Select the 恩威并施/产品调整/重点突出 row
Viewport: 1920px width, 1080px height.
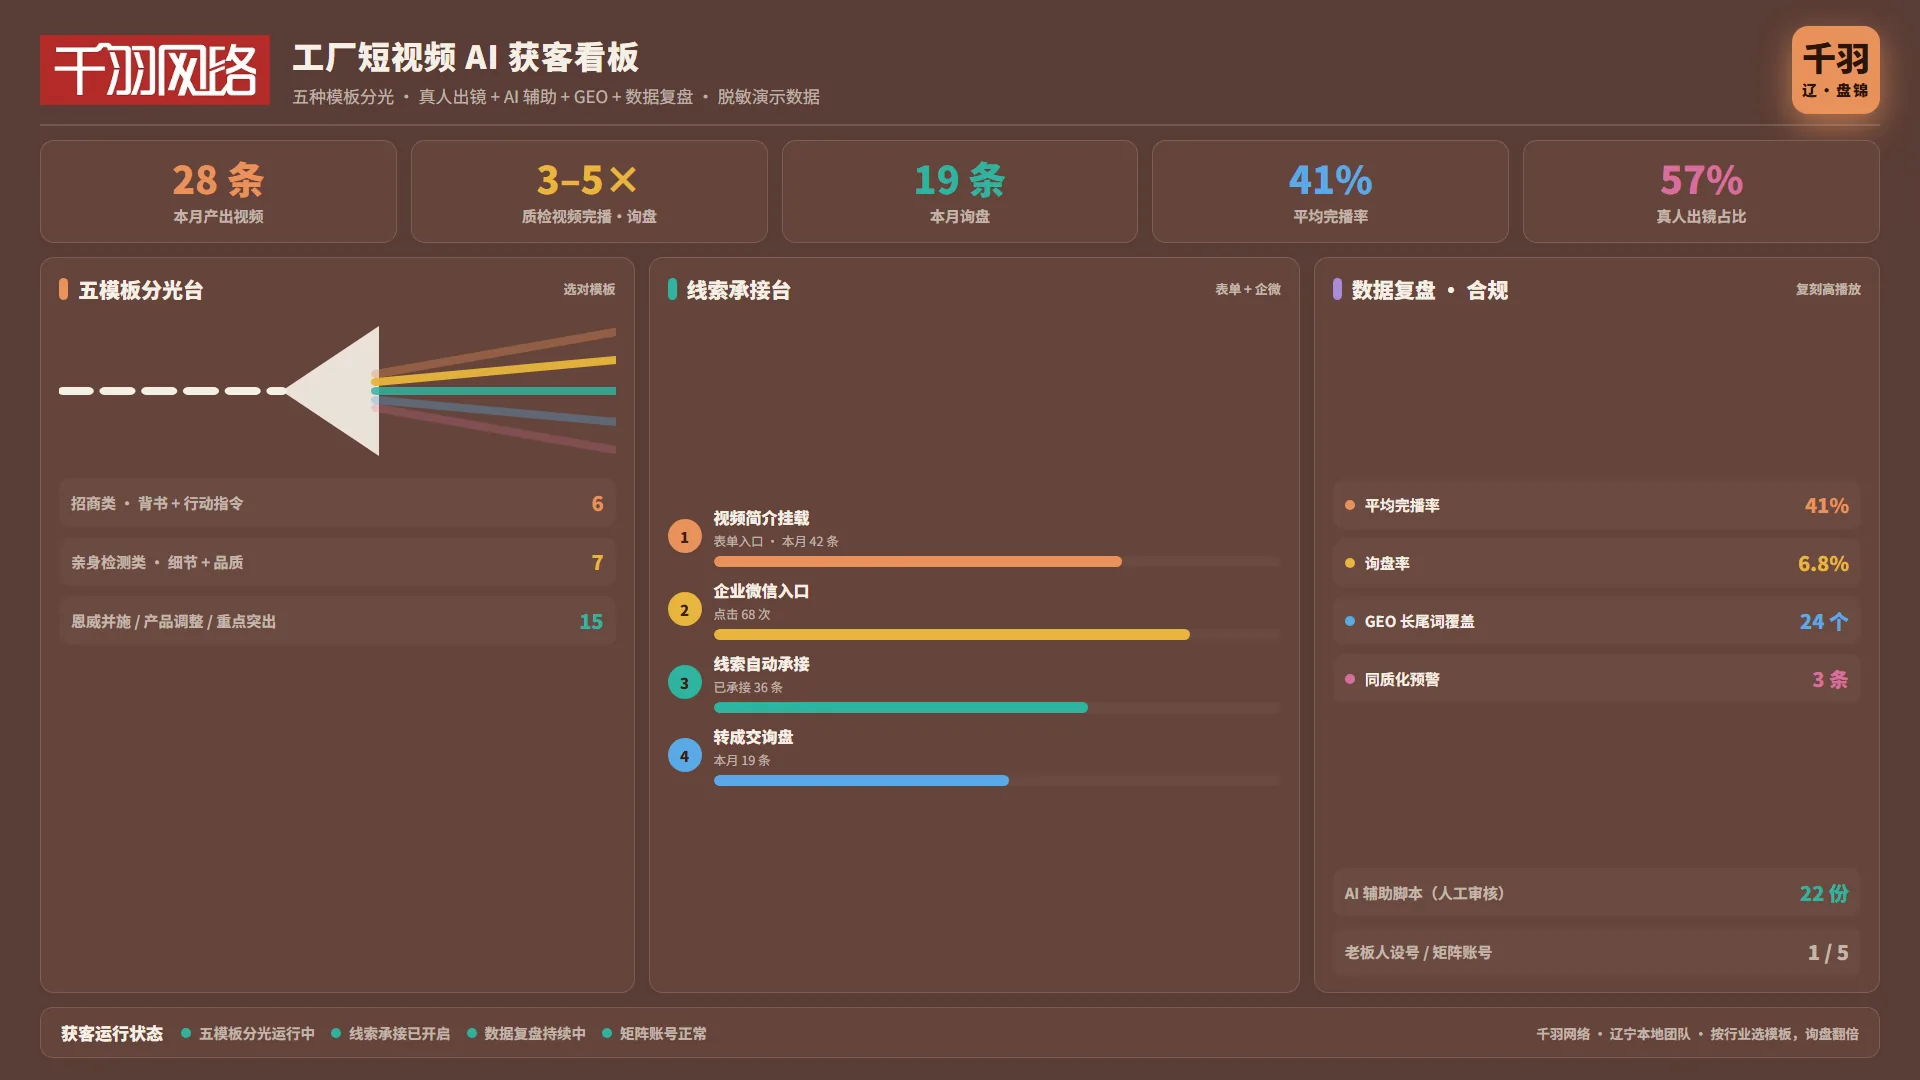point(337,621)
